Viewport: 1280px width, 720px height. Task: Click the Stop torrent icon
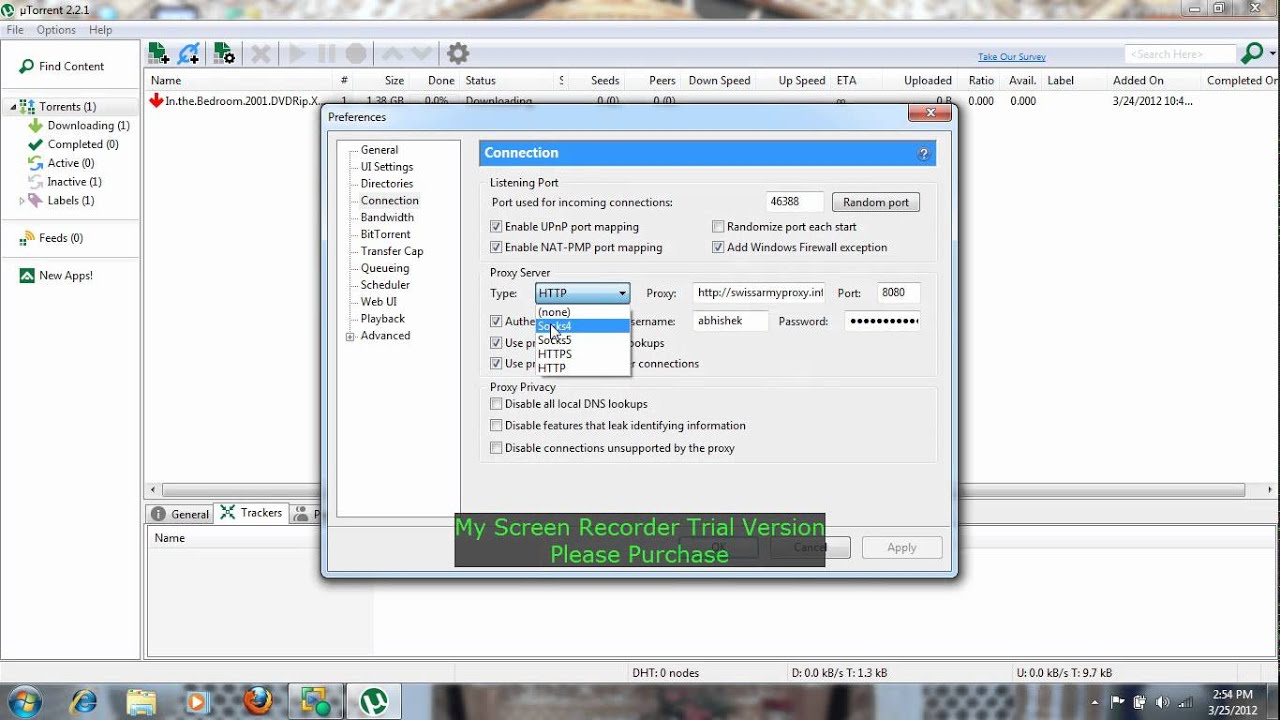(x=356, y=53)
